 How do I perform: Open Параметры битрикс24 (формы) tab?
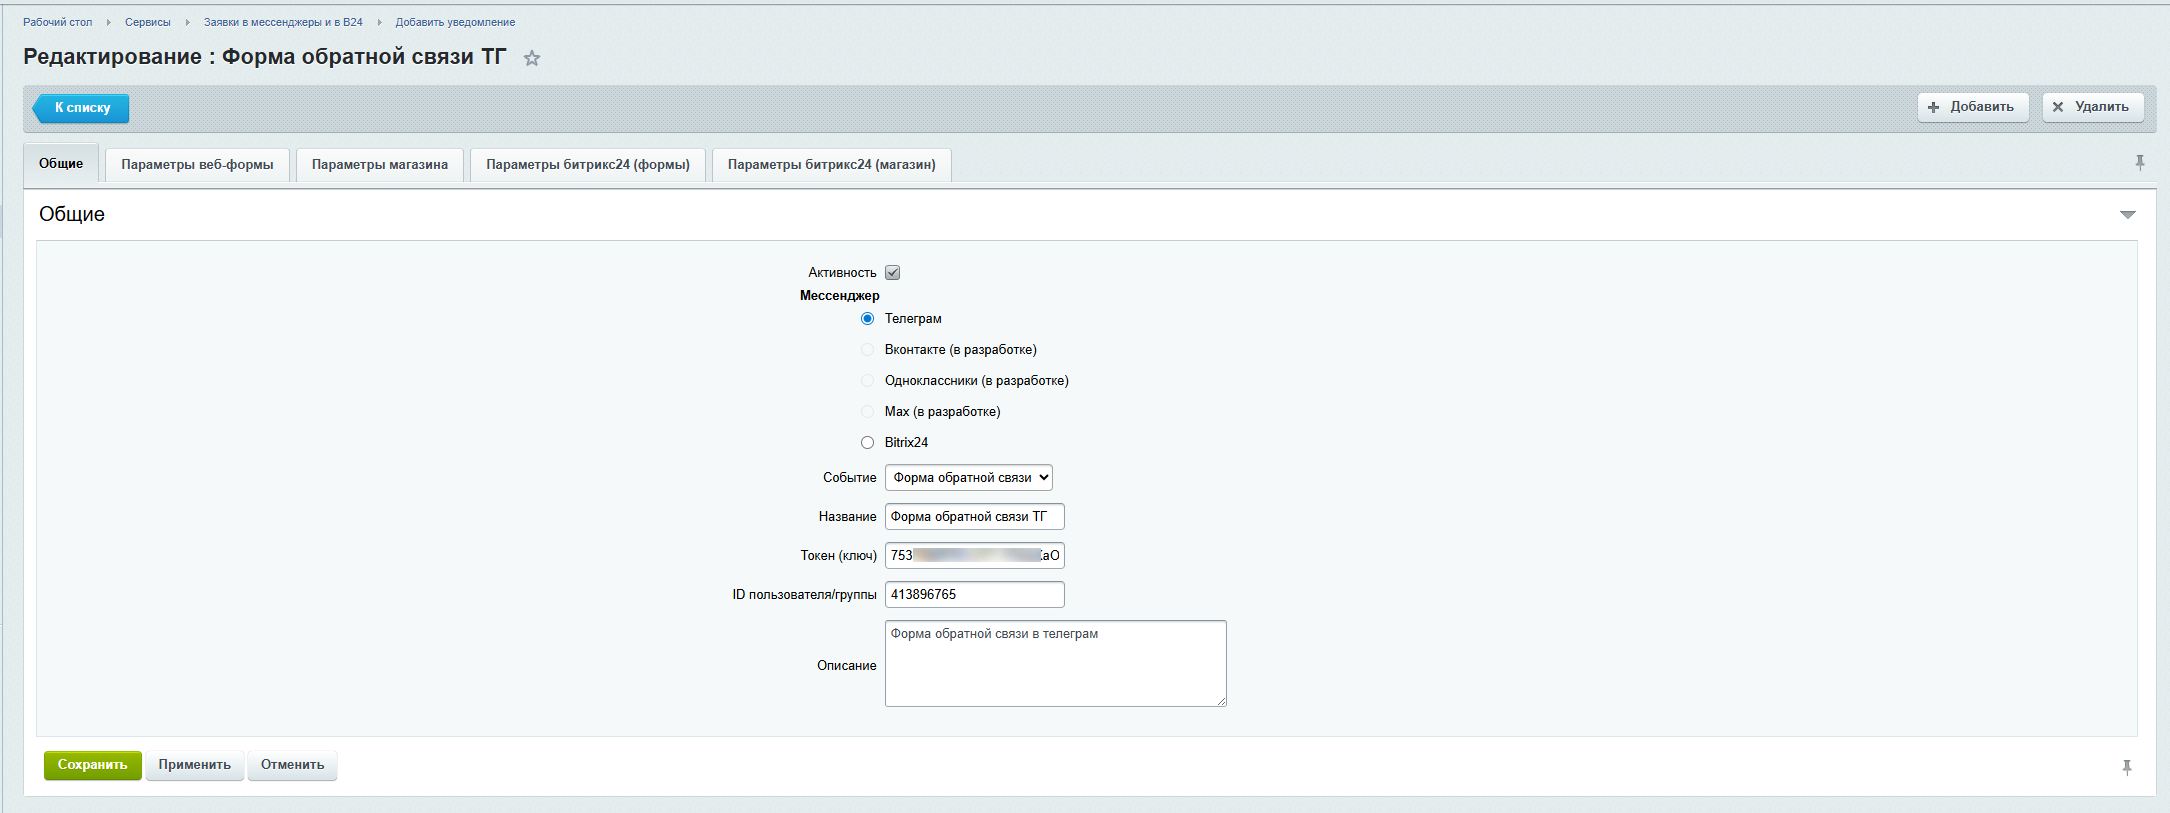coord(588,165)
